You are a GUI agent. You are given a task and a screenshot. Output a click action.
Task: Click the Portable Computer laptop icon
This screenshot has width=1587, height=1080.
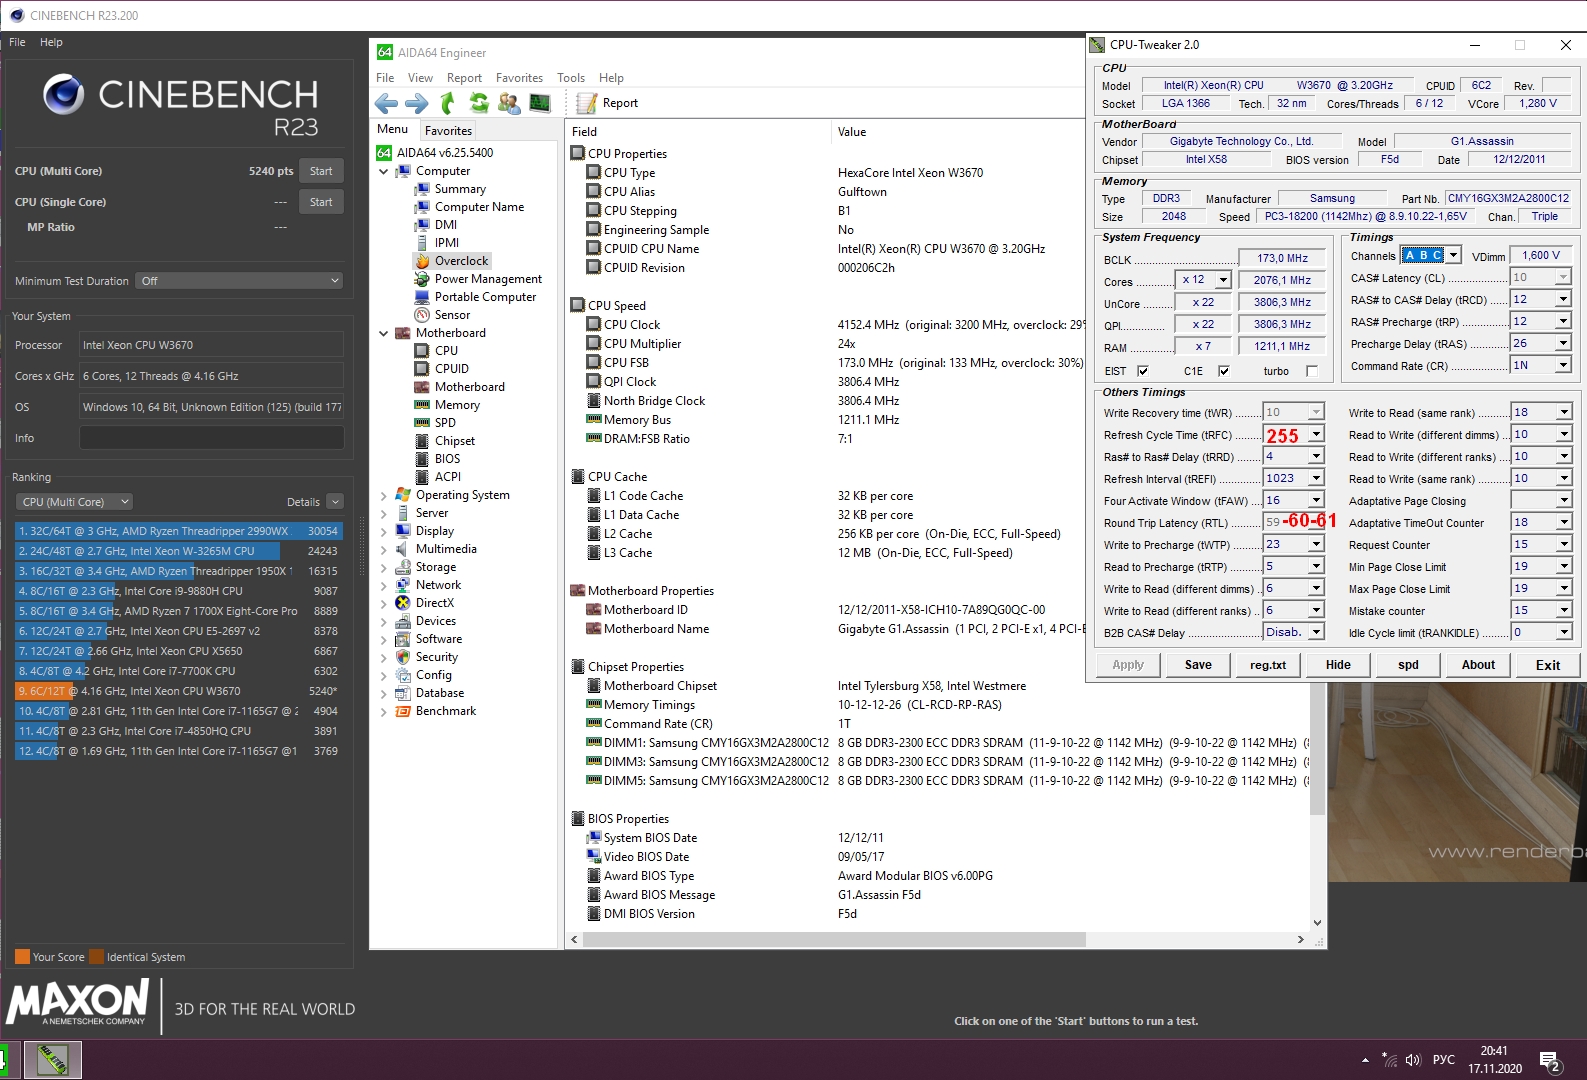coord(422,297)
